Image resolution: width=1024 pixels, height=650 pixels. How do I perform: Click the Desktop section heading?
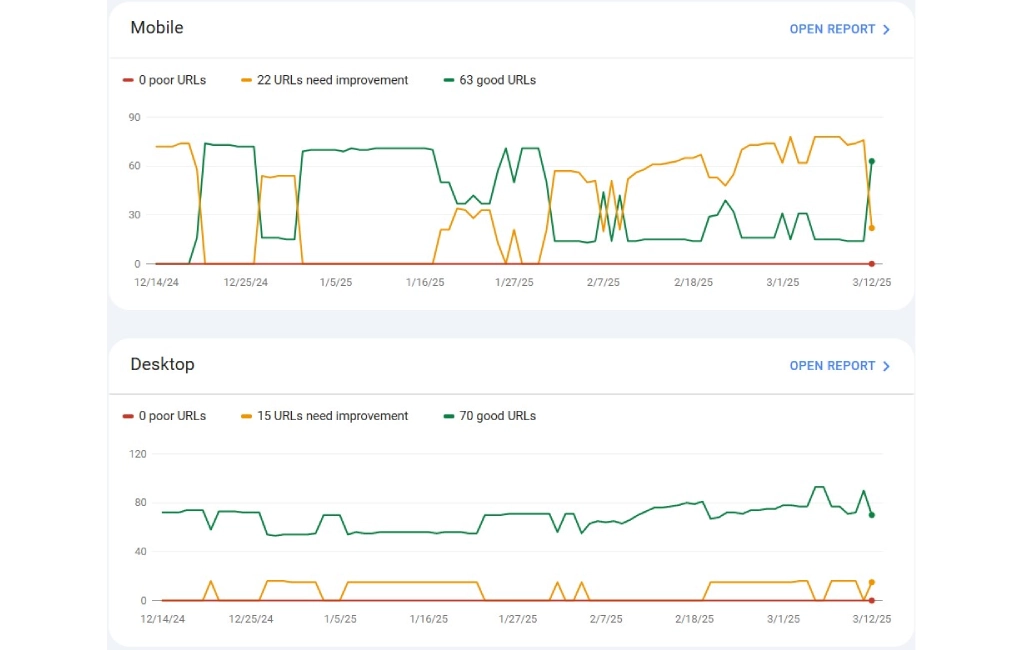pos(162,364)
